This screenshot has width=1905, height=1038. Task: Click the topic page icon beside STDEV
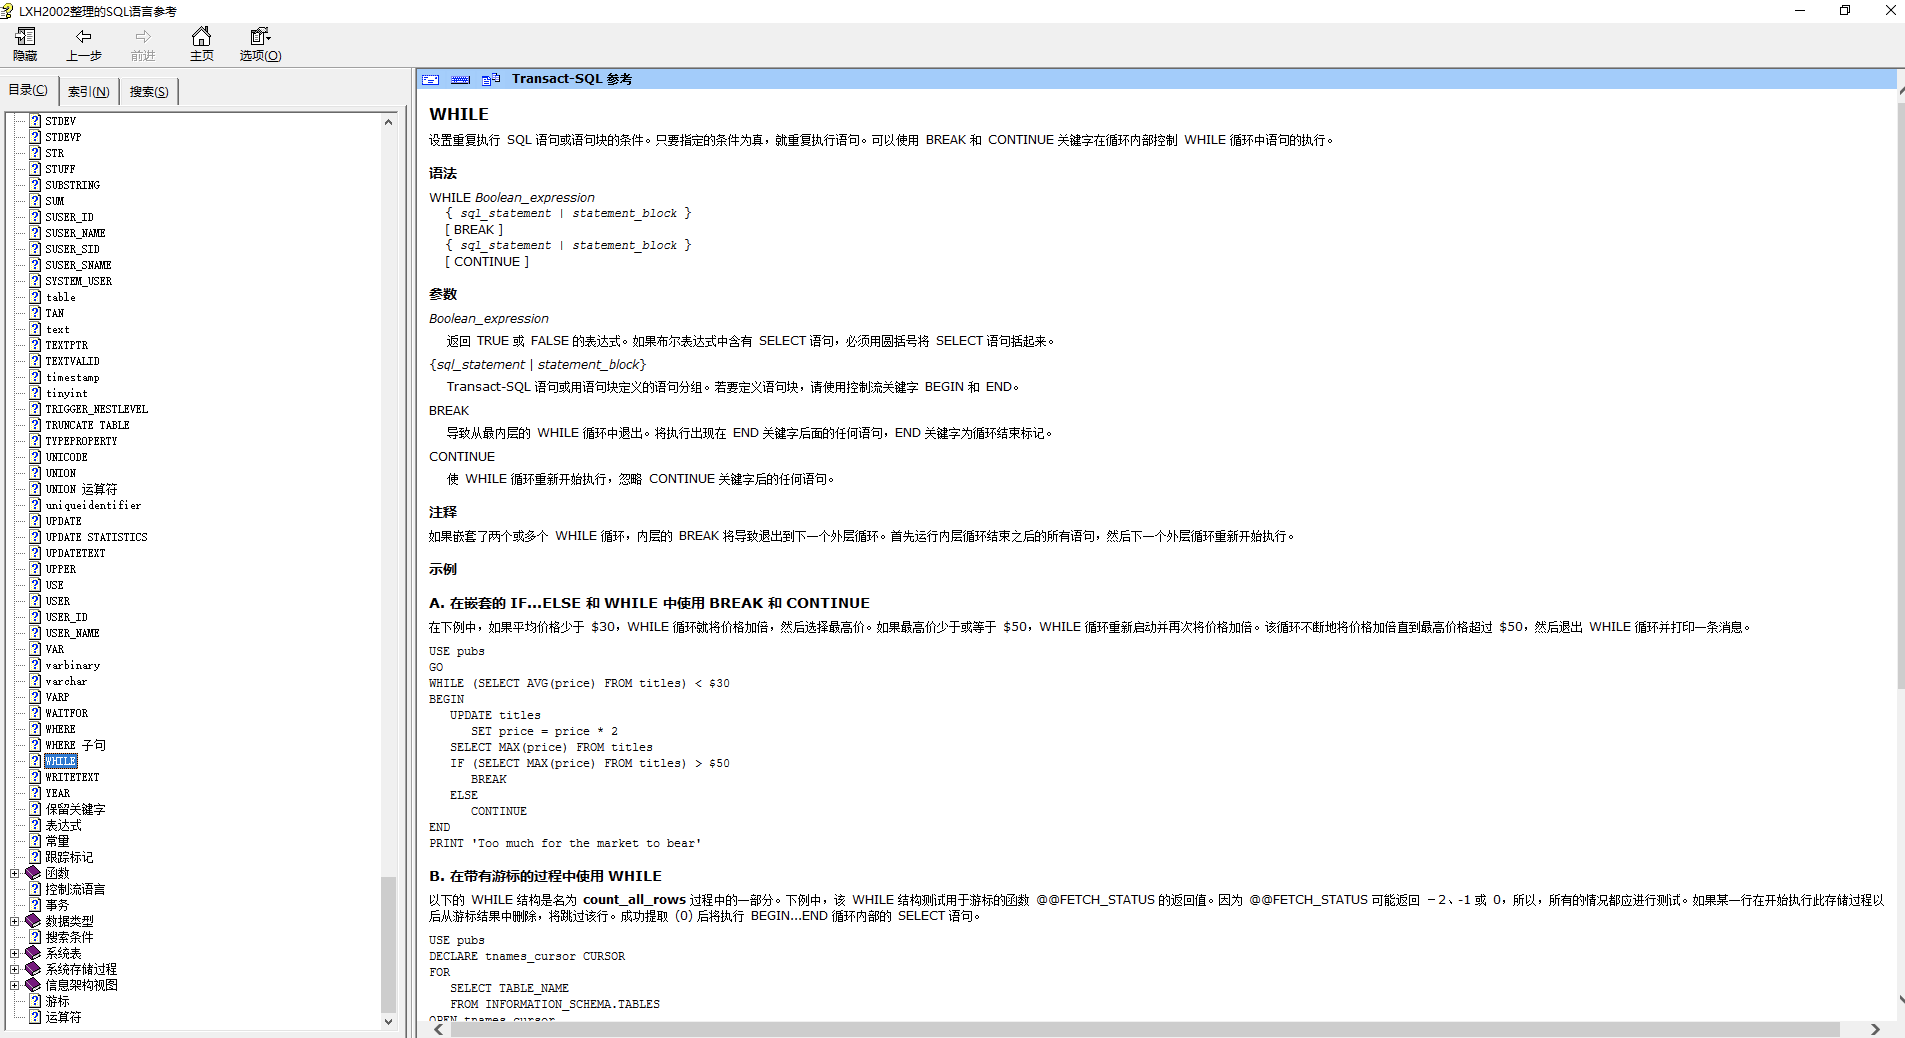(35, 121)
